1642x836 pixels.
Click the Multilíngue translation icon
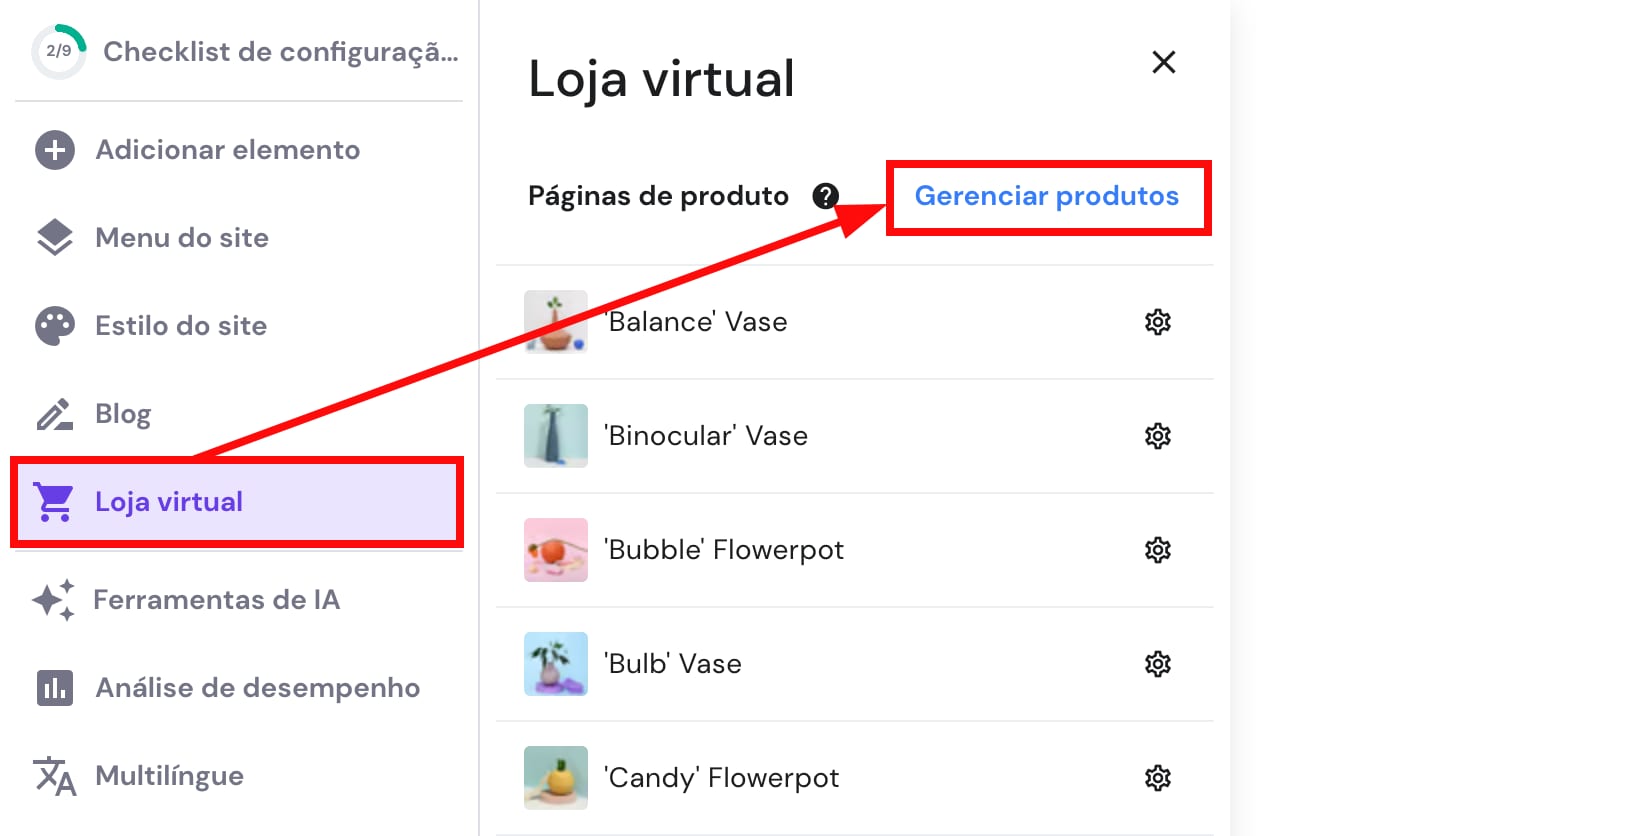(53, 775)
